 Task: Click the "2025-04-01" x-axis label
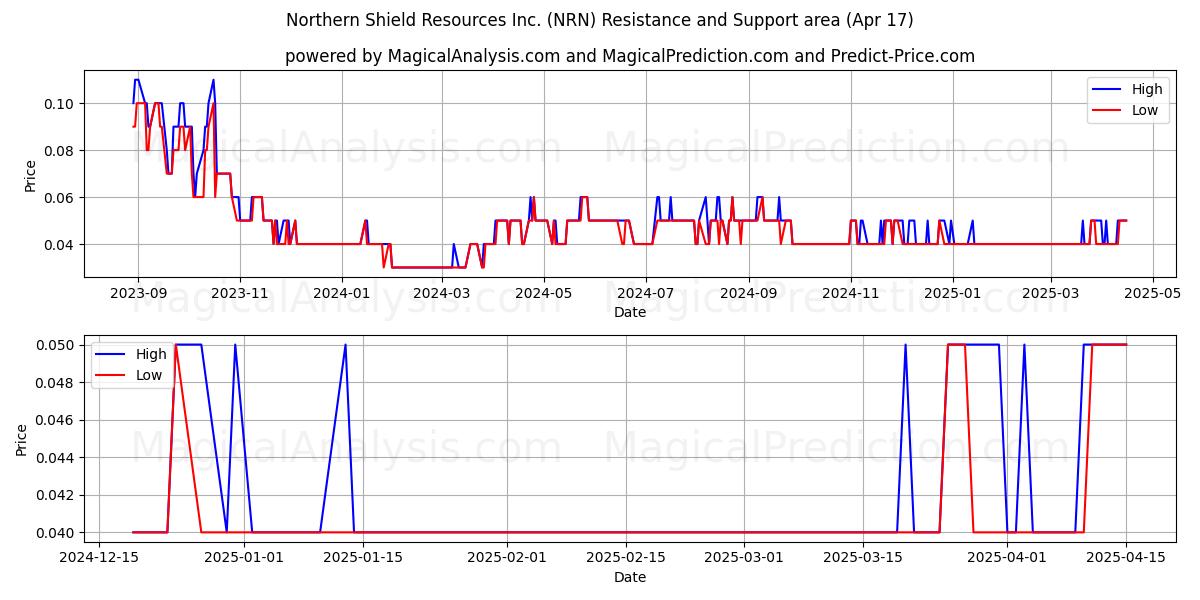(x=1008, y=558)
